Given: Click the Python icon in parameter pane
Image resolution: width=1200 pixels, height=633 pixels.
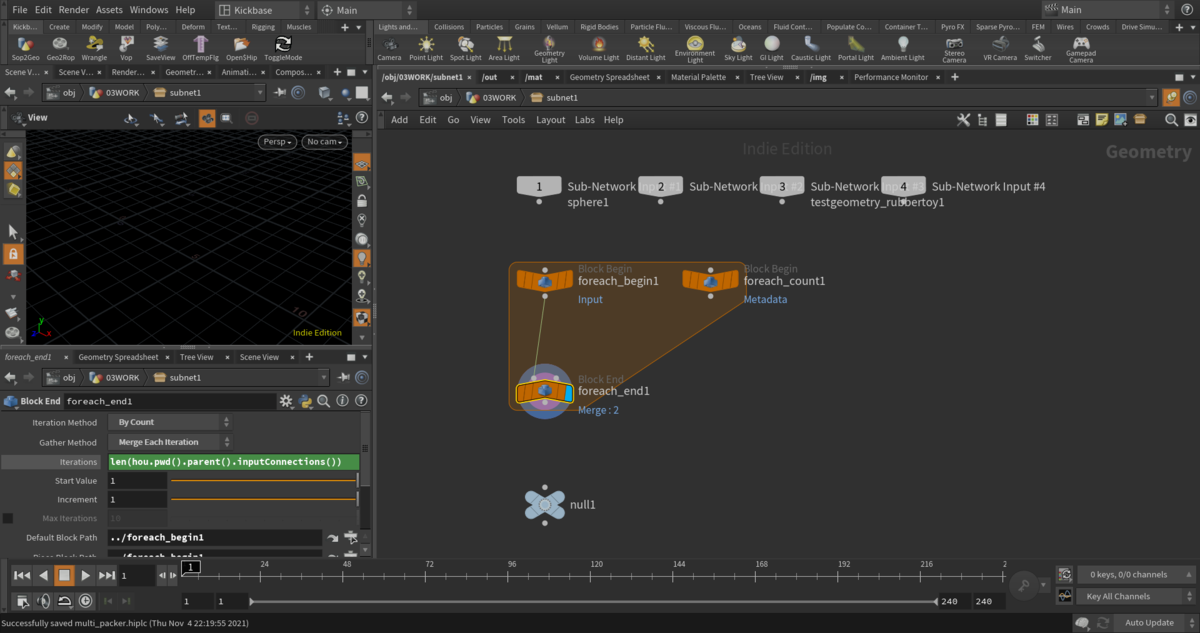Looking at the screenshot, I should (307, 401).
